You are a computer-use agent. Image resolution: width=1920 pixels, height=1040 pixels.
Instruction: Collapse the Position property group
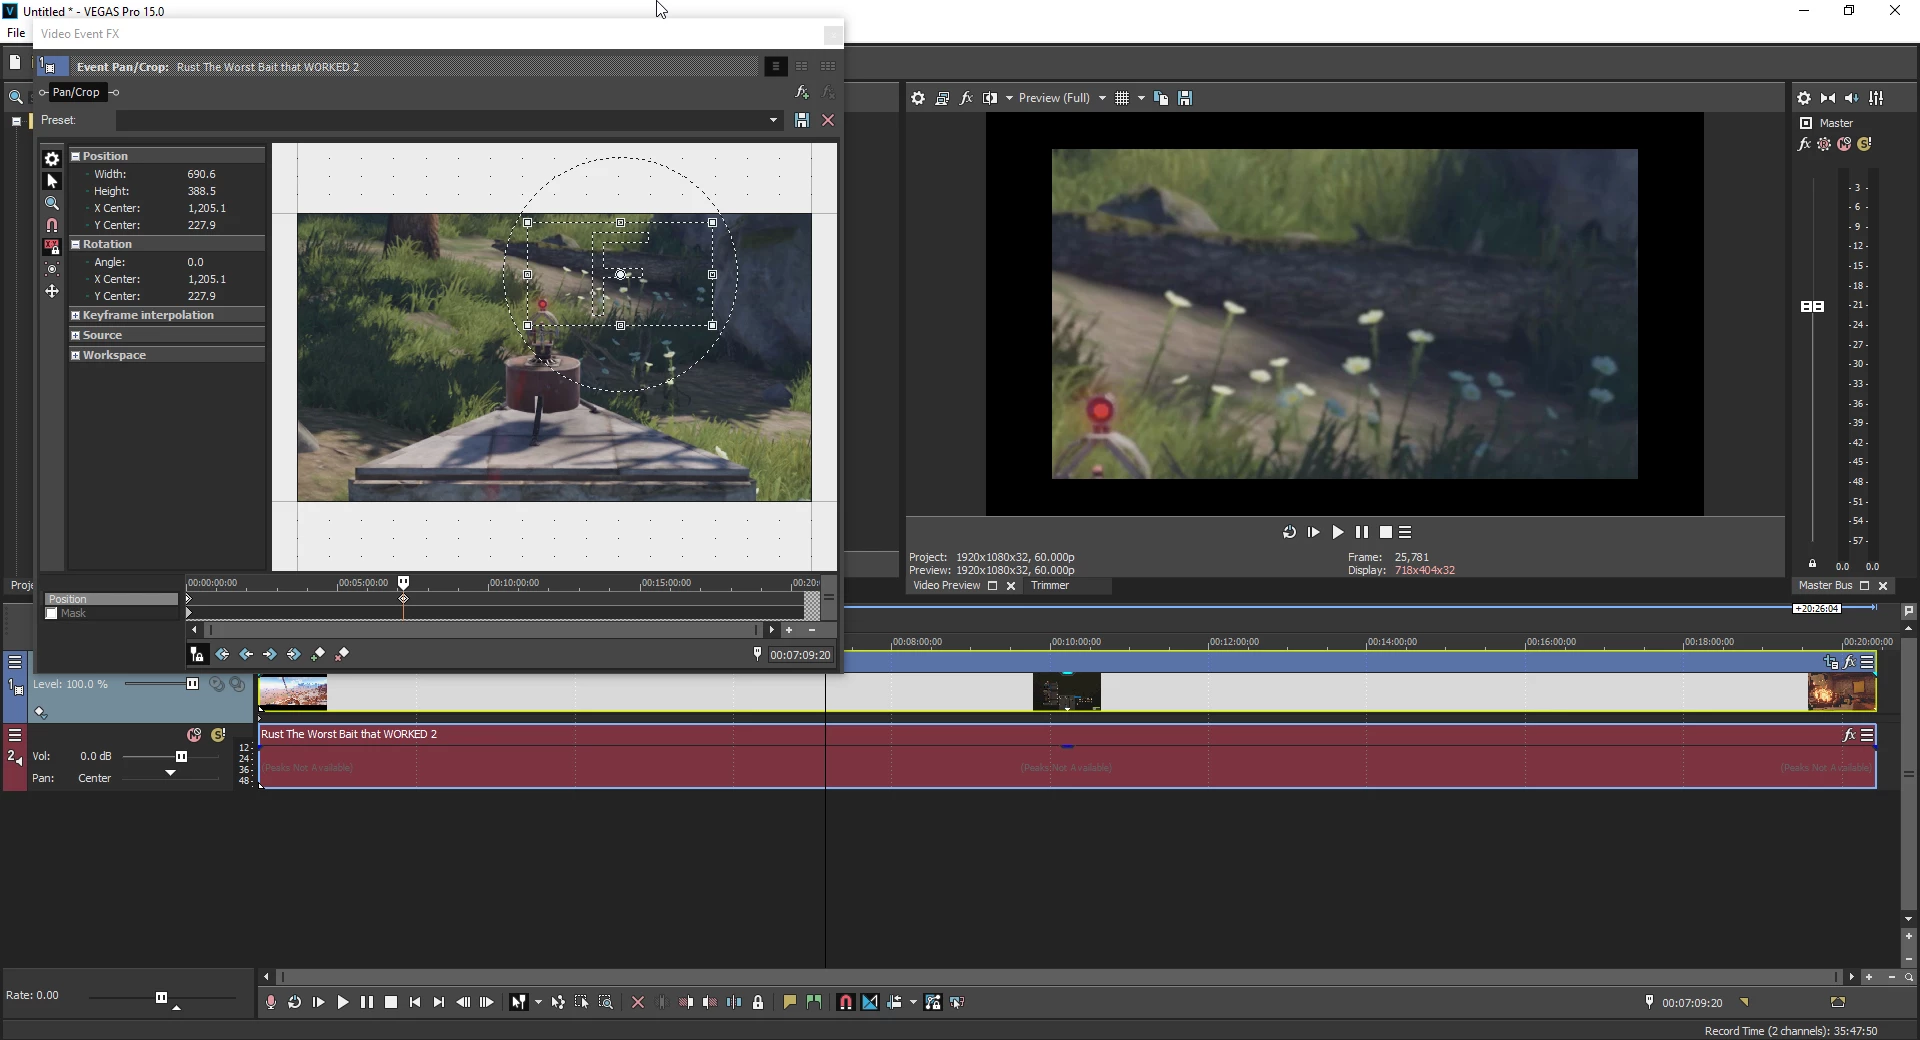click(75, 156)
